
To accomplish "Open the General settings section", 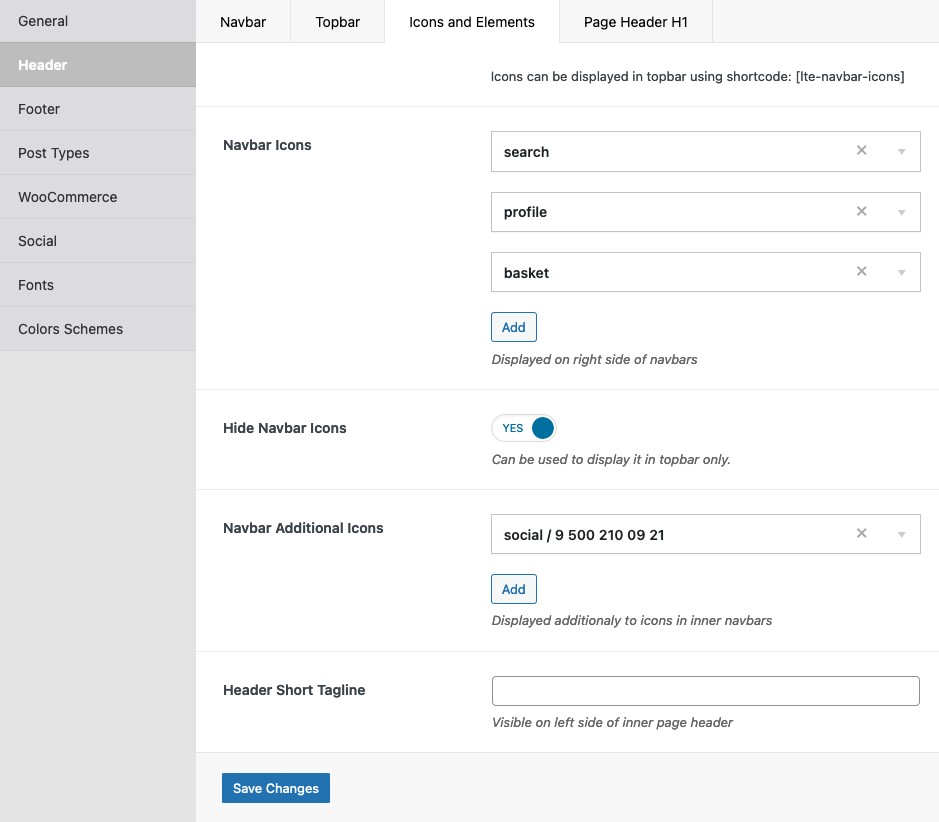I will [98, 21].
